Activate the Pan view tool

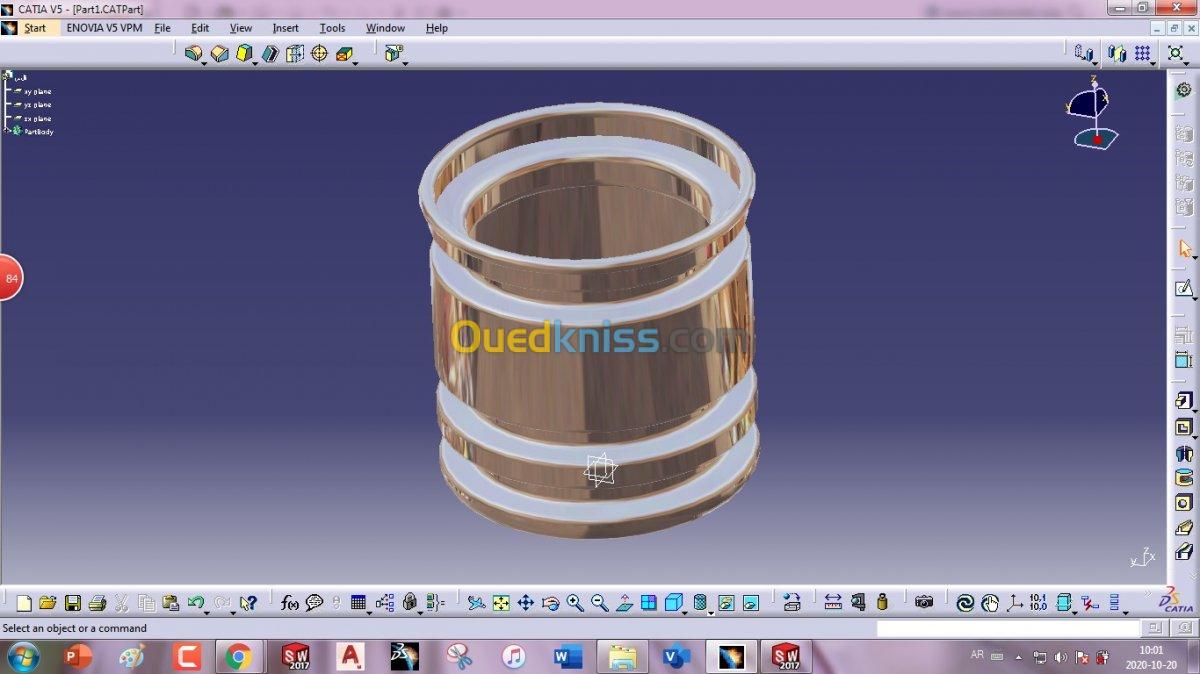526,603
